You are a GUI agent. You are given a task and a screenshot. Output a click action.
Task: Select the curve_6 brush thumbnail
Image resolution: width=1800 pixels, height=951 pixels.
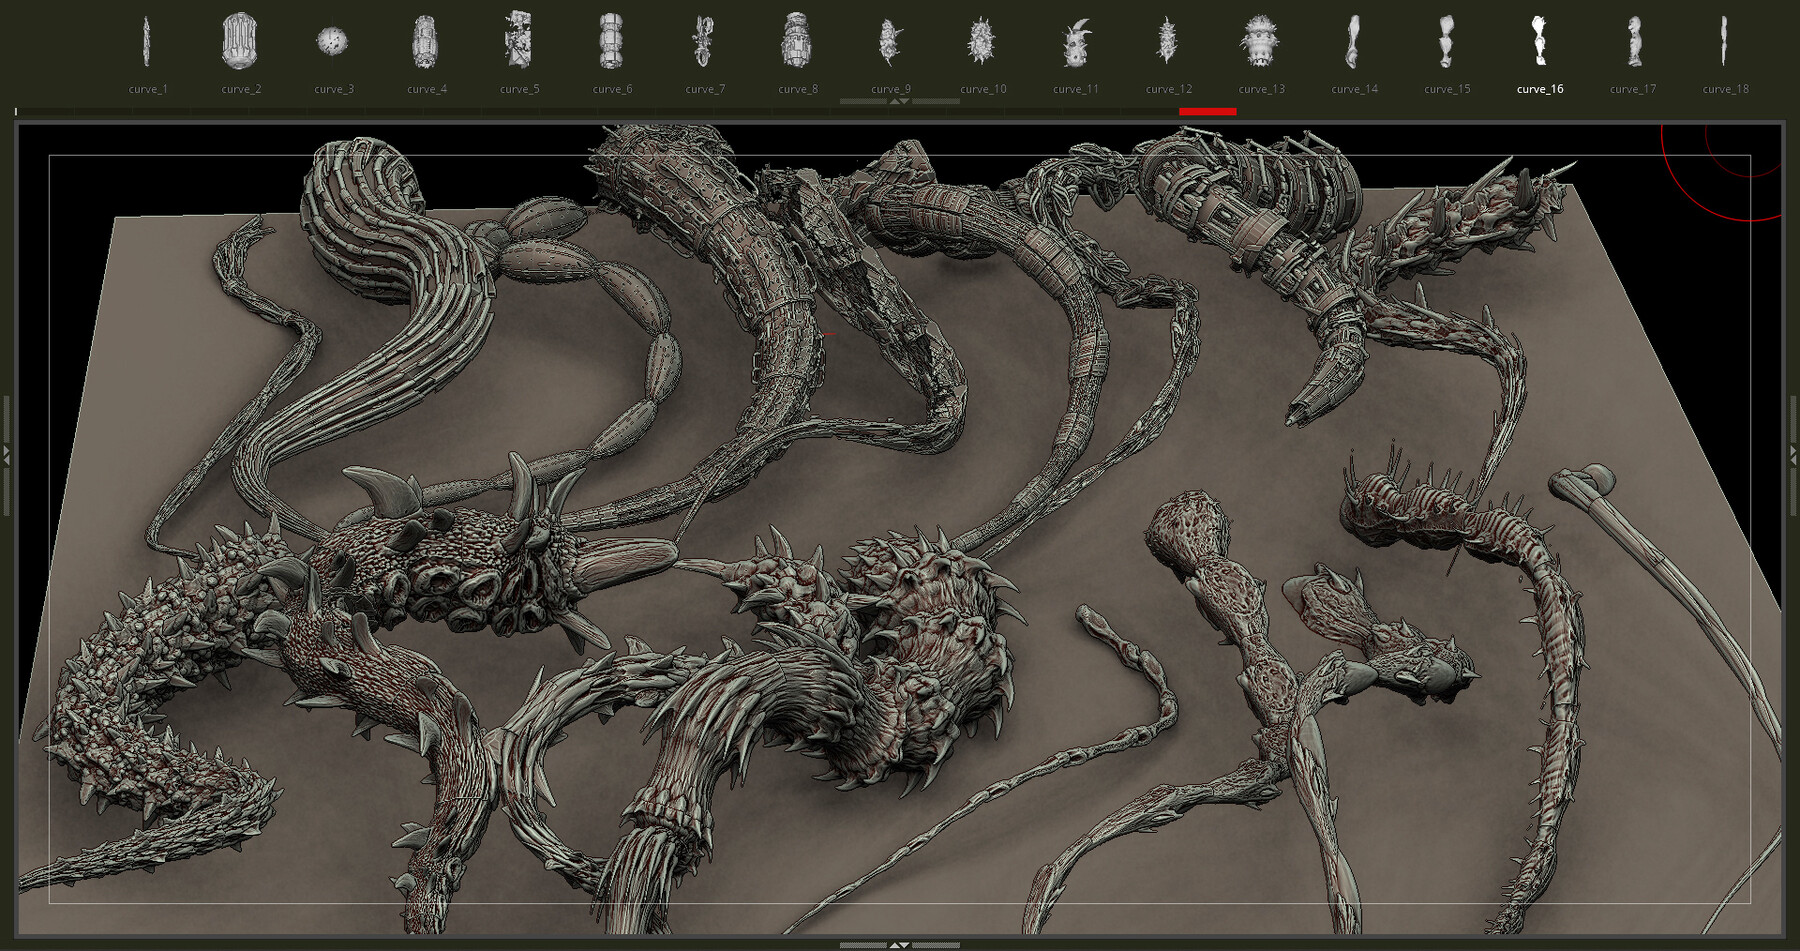pos(613,40)
